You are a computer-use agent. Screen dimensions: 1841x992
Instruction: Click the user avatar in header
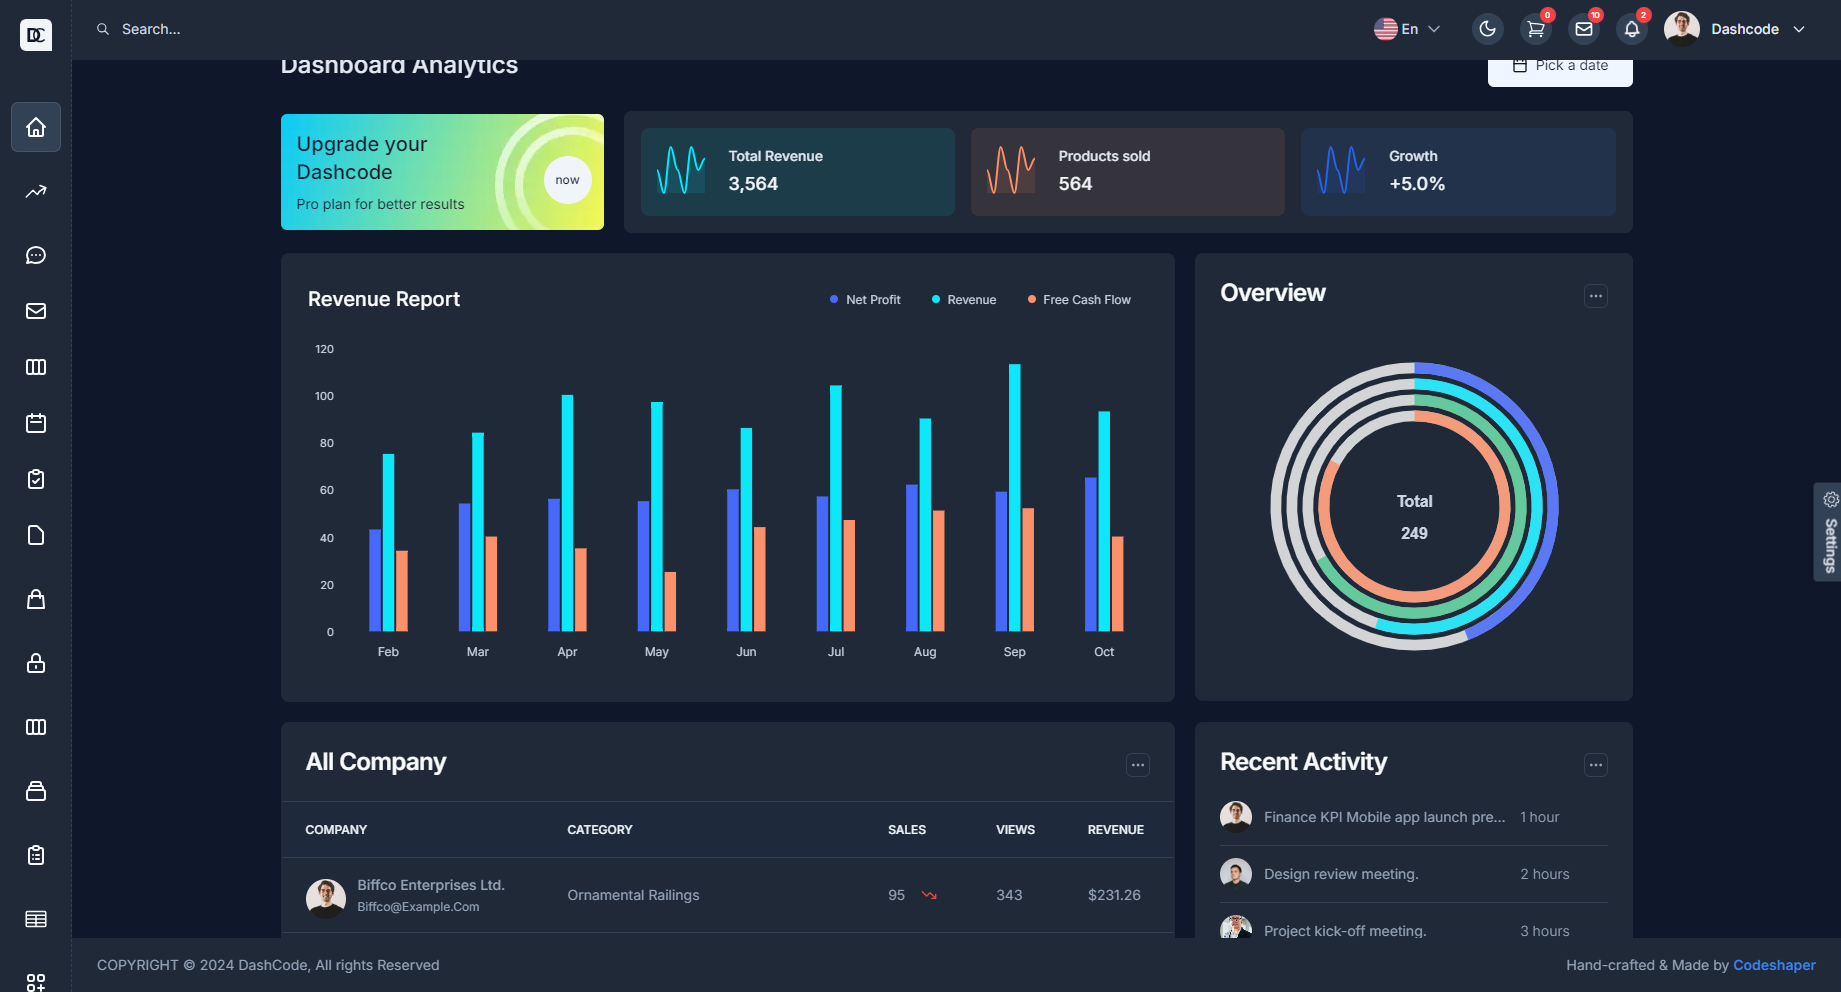pos(1682,29)
